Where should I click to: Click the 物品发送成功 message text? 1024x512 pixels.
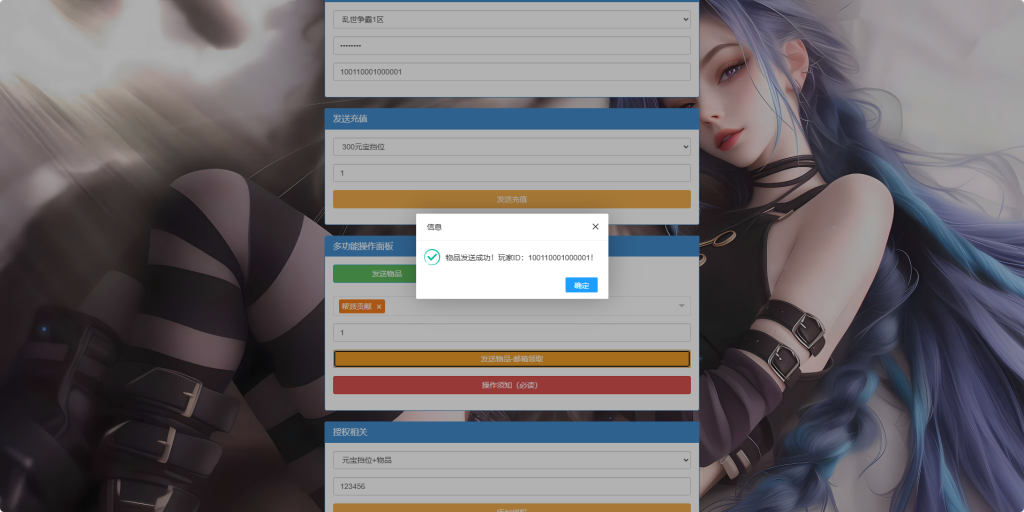point(519,257)
